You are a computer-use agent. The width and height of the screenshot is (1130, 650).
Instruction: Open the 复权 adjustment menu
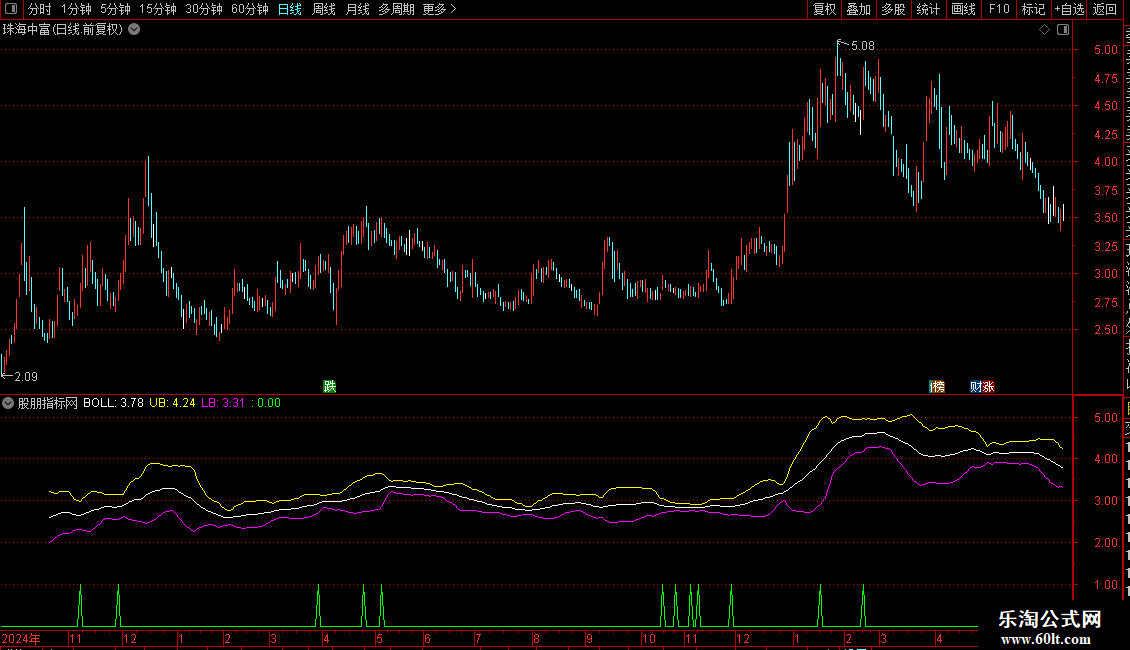click(824, 9)
